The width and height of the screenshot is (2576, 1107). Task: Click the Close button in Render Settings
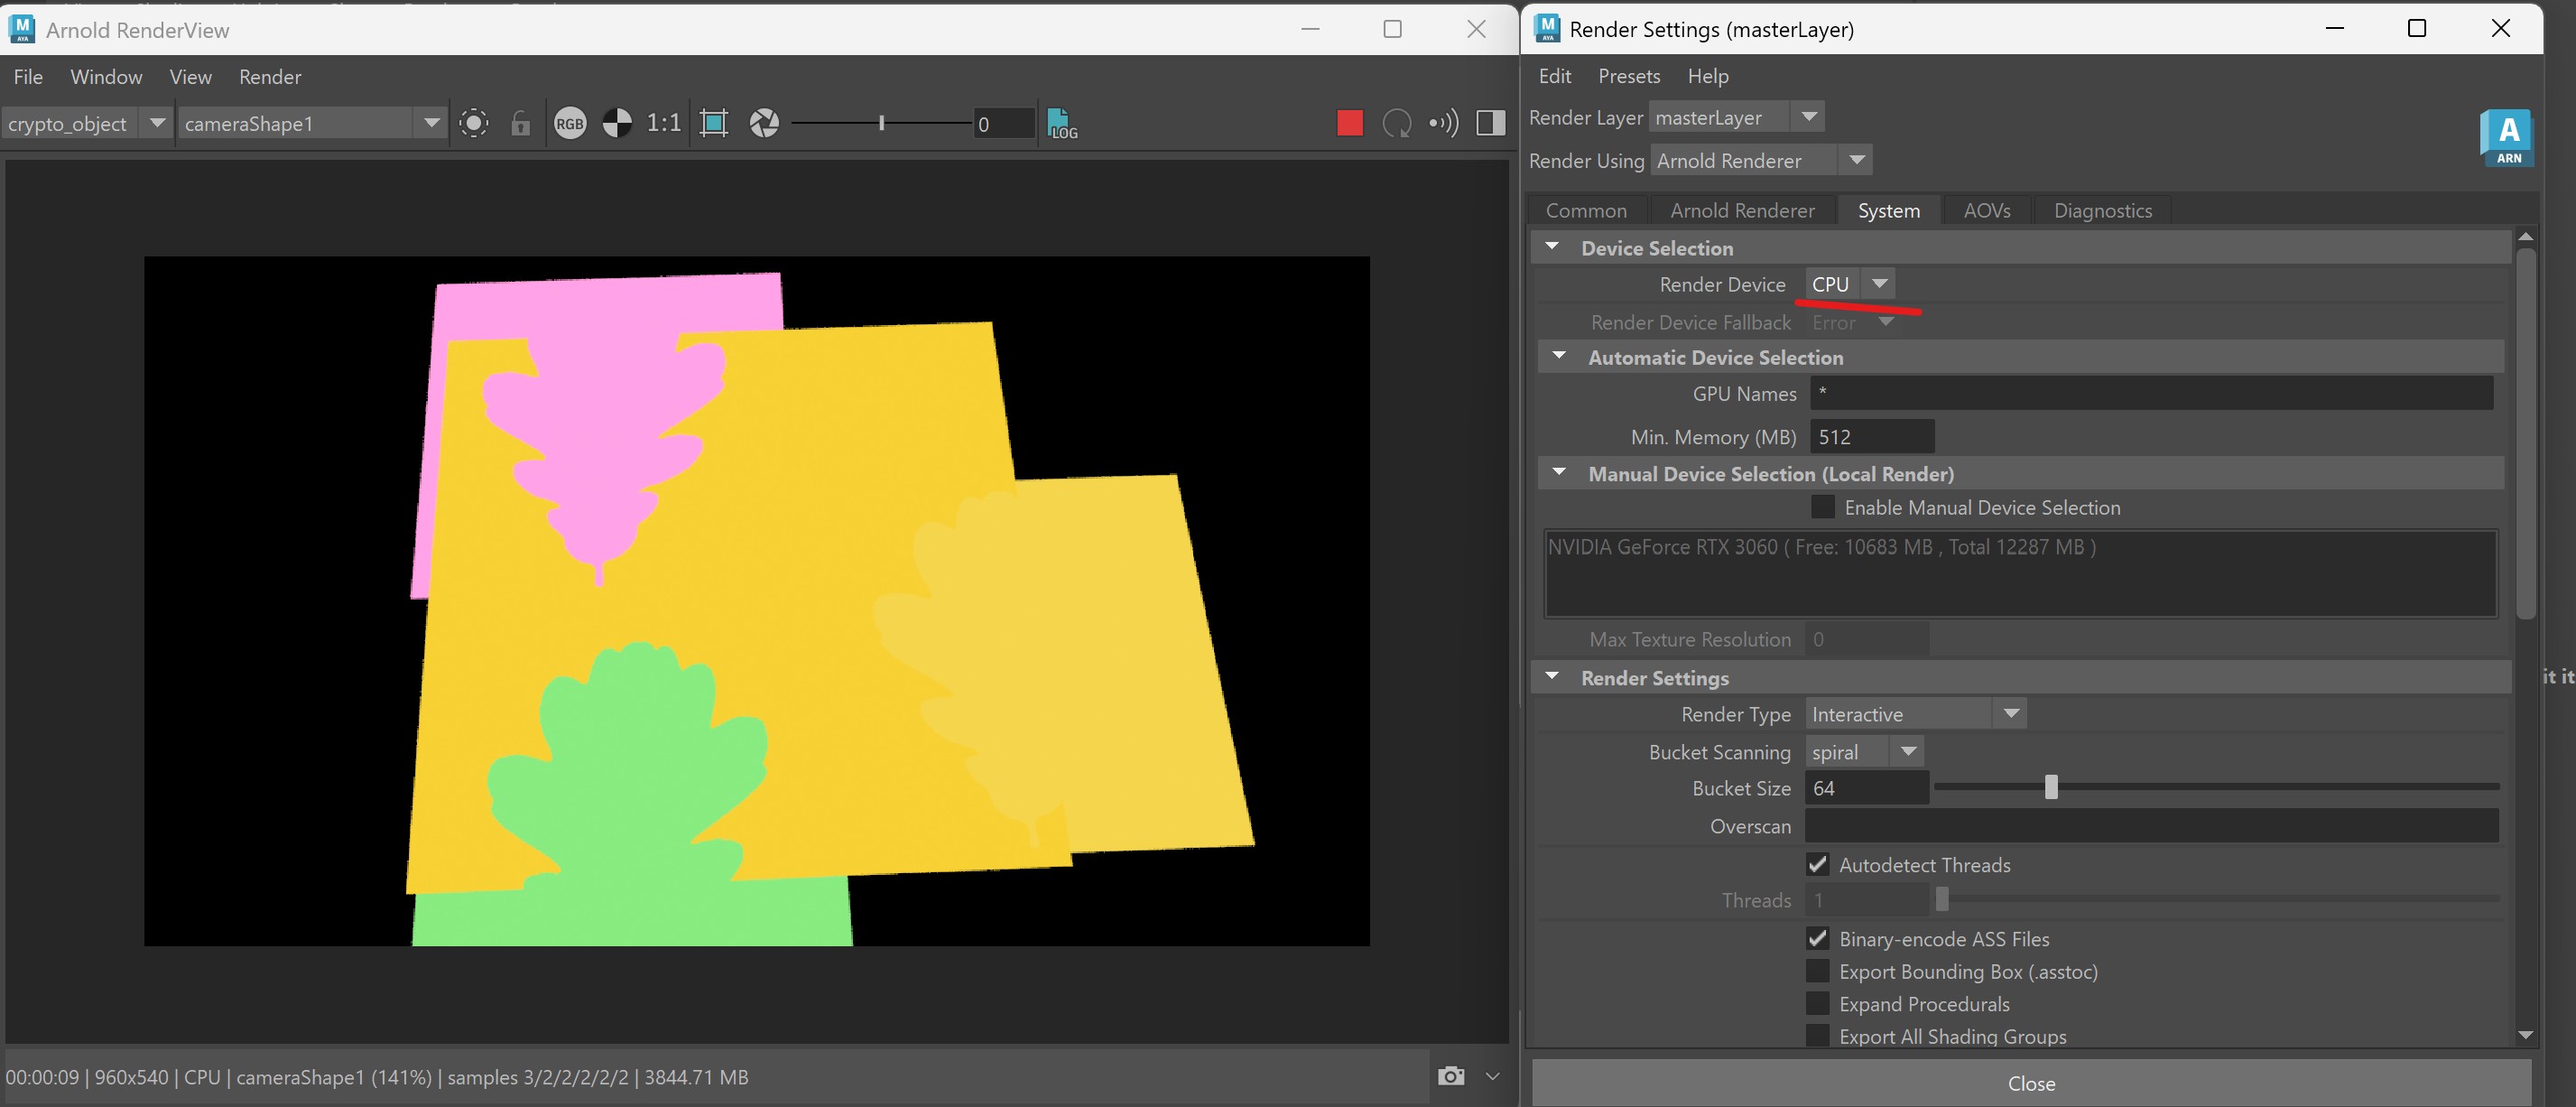coord(2031,1083)
